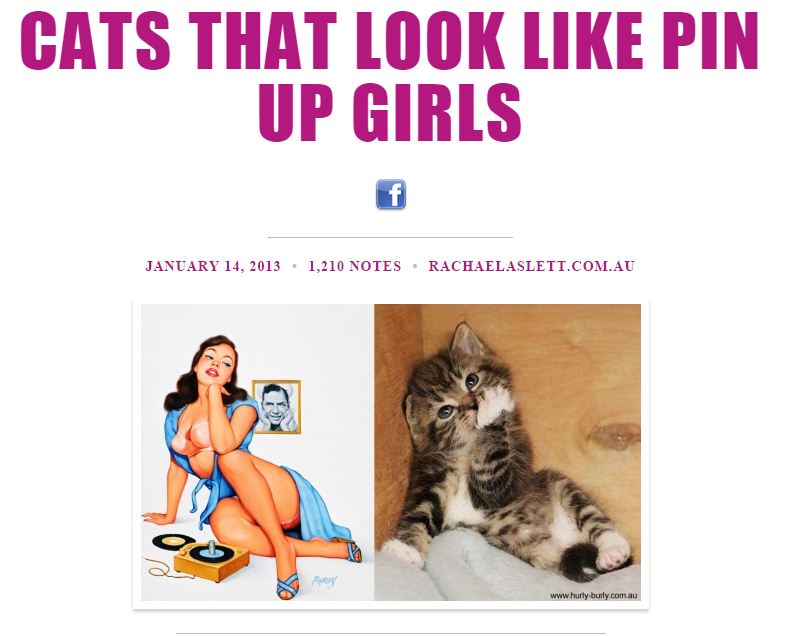Click the bullet between notes and source
Image resolution: width=792 pixels, height=636 pixels.
(415, 266)
